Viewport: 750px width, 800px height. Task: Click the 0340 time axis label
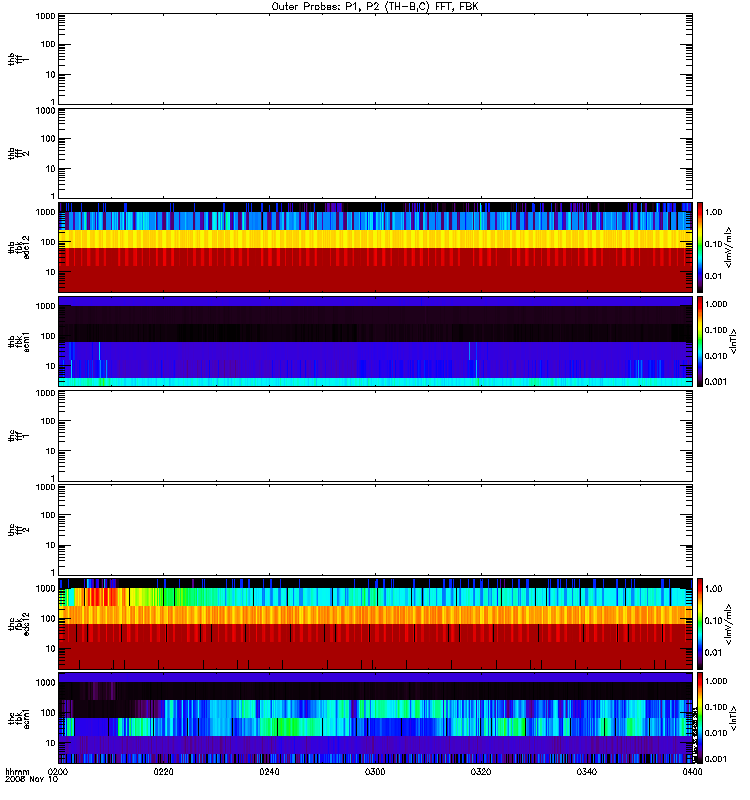pos(587,772)
